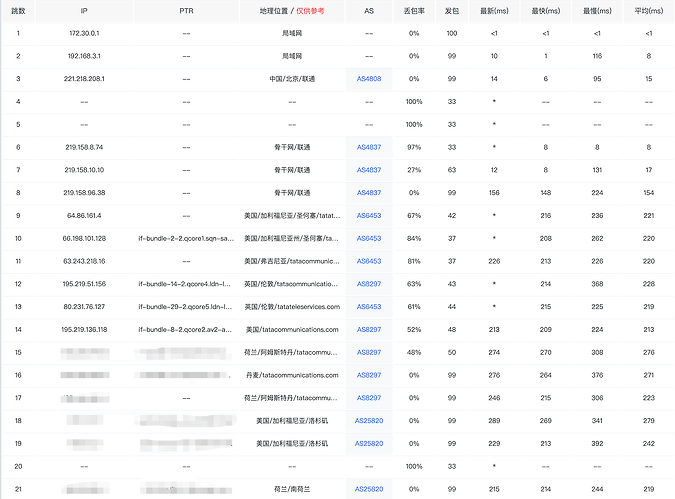Open AS8297 link in hop 17 row
Viewport: 675px width, 499px height.
[369, 398]
